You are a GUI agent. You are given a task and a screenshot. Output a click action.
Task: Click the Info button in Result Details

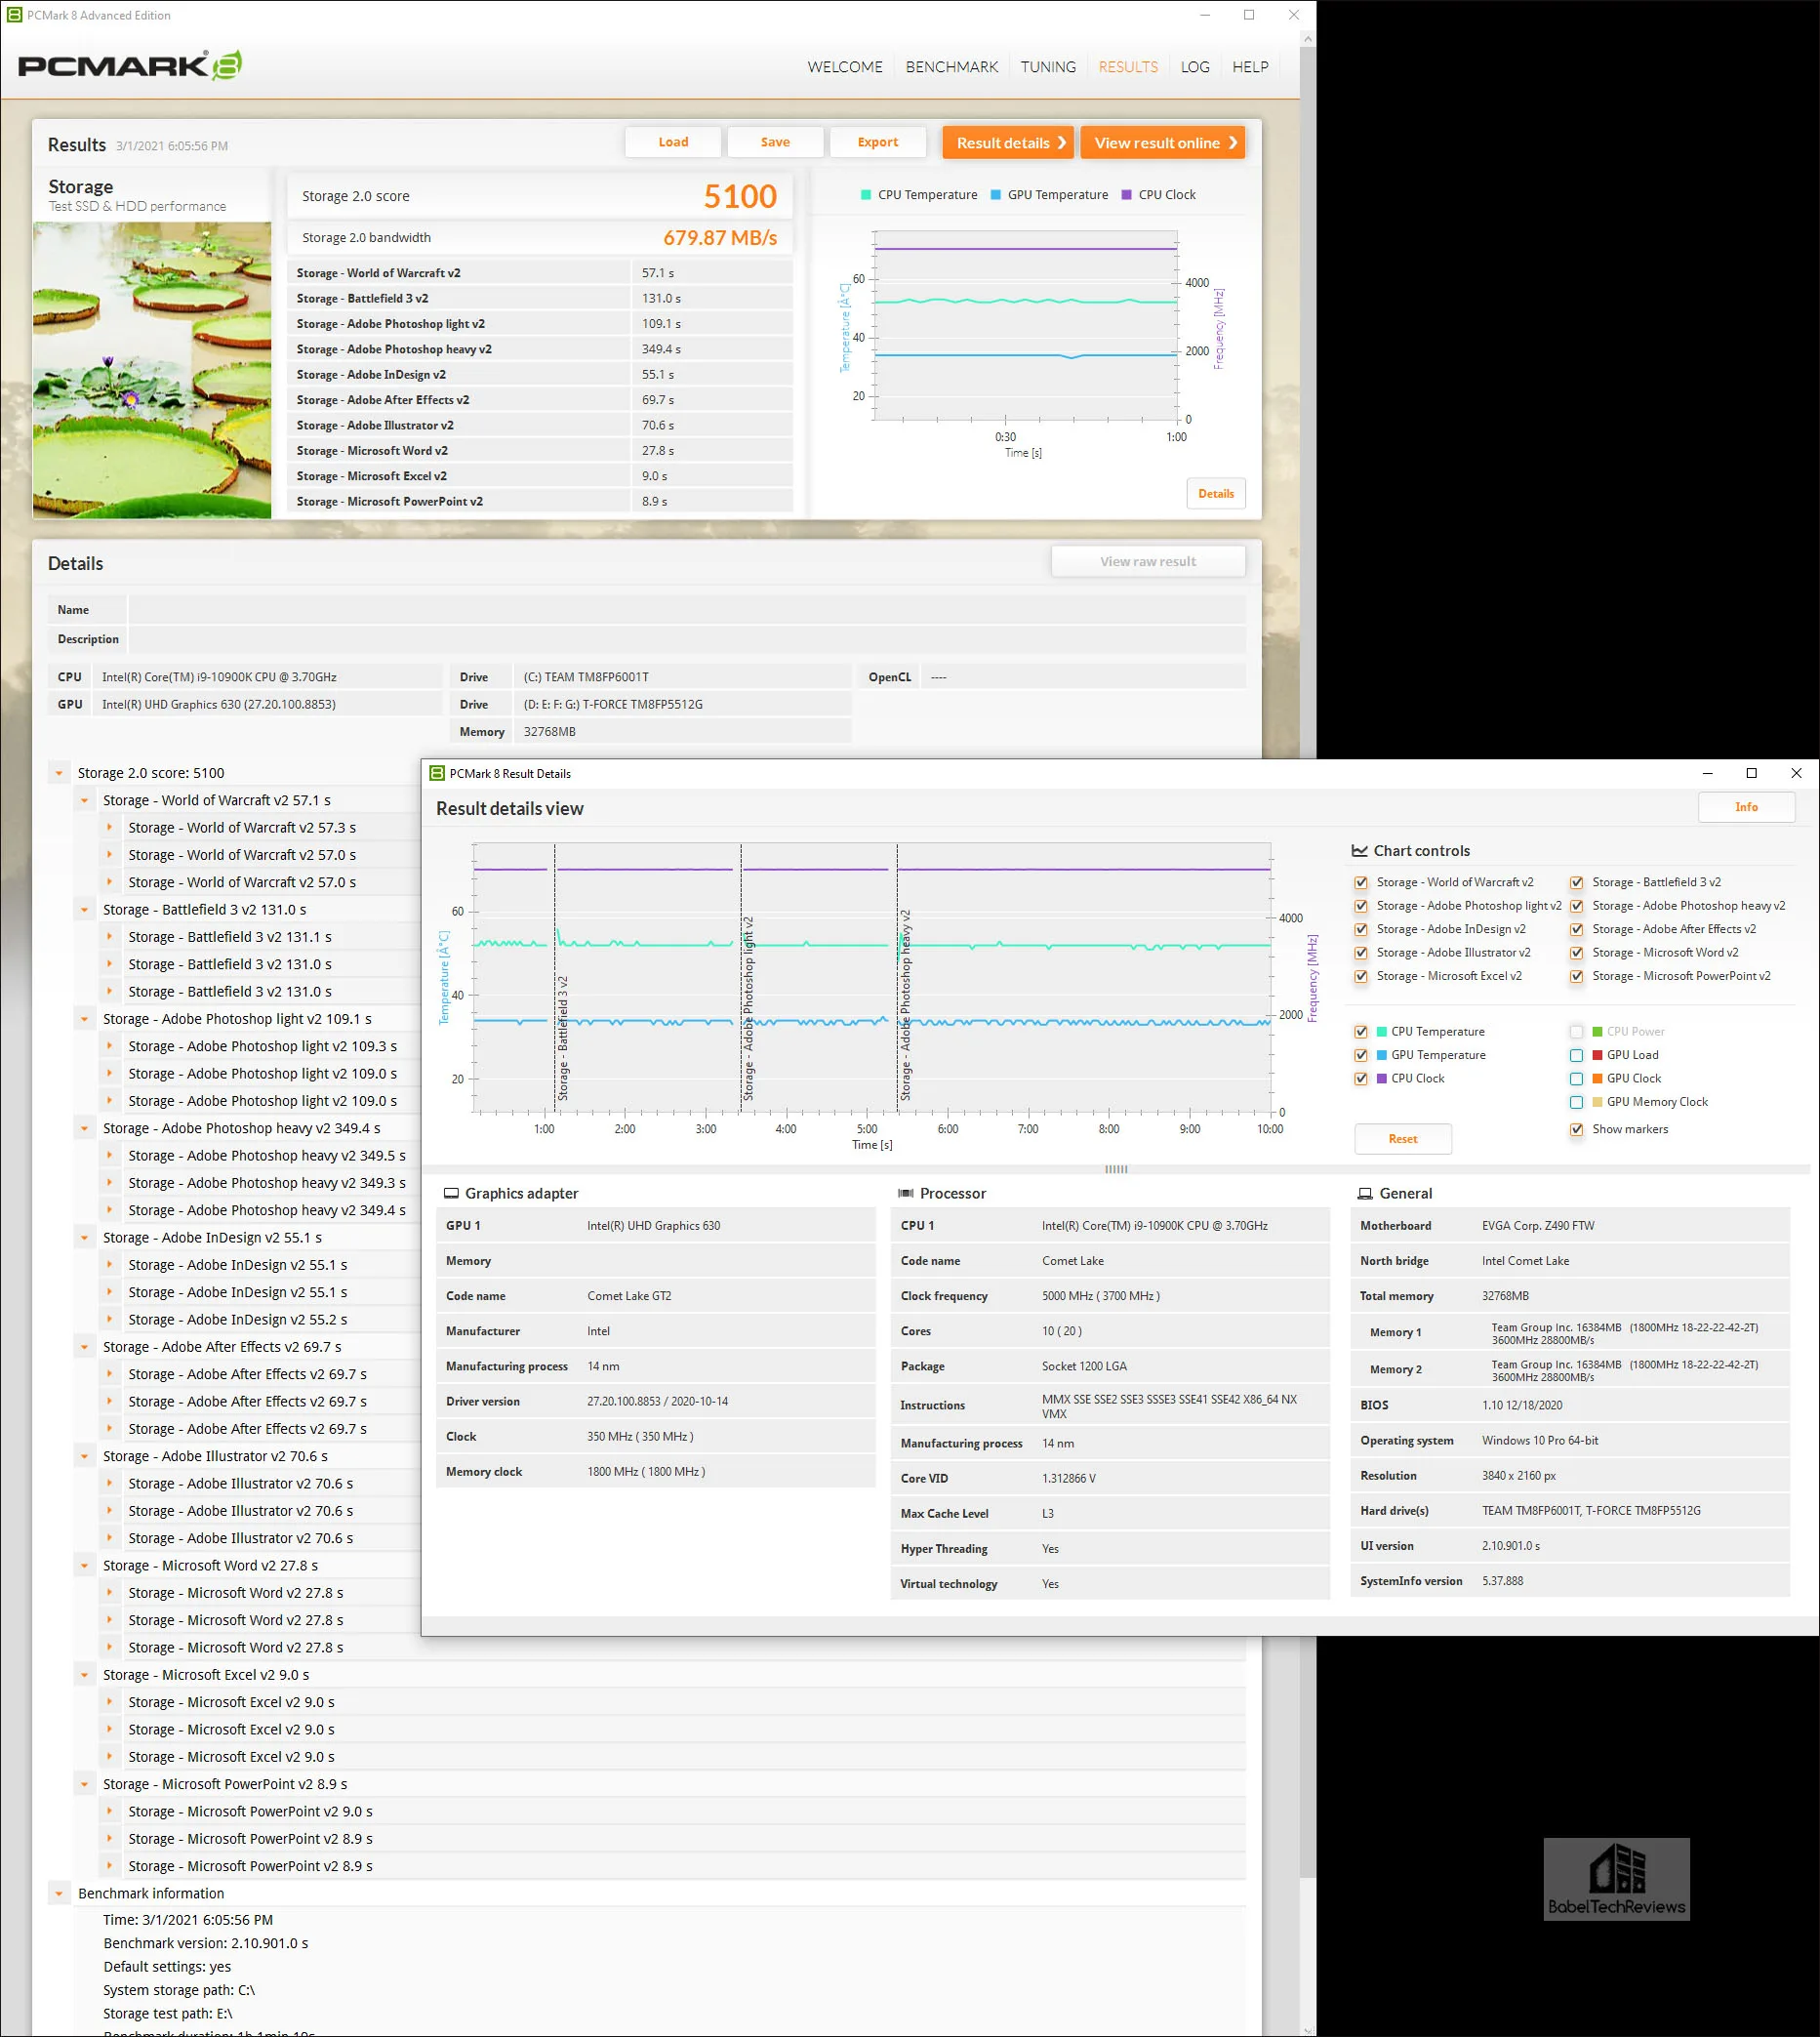click(1746, 807)
